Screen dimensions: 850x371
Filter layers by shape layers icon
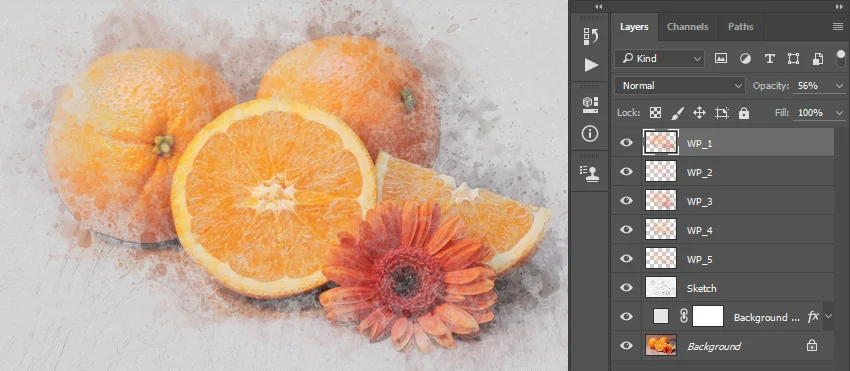click(x=793, y=59)
